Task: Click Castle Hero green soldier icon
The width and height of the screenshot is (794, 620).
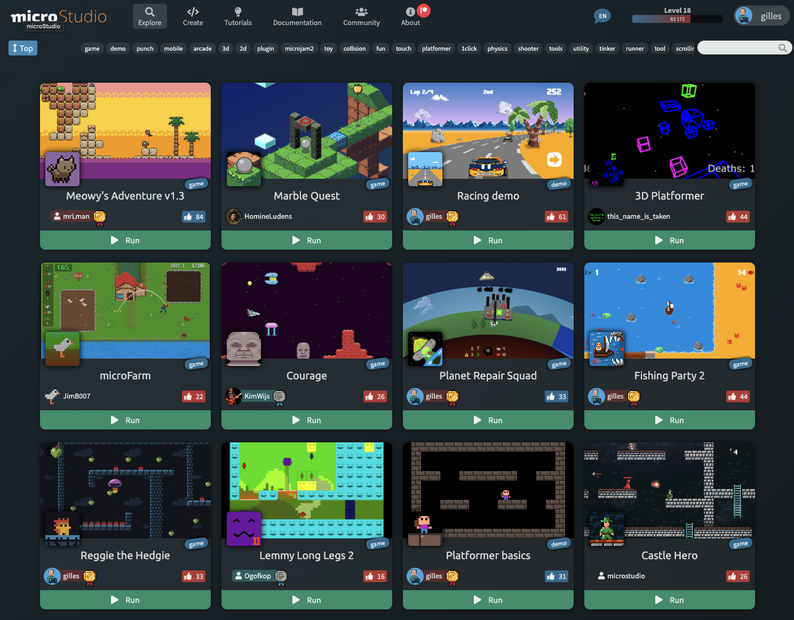Action: point(607,528)
